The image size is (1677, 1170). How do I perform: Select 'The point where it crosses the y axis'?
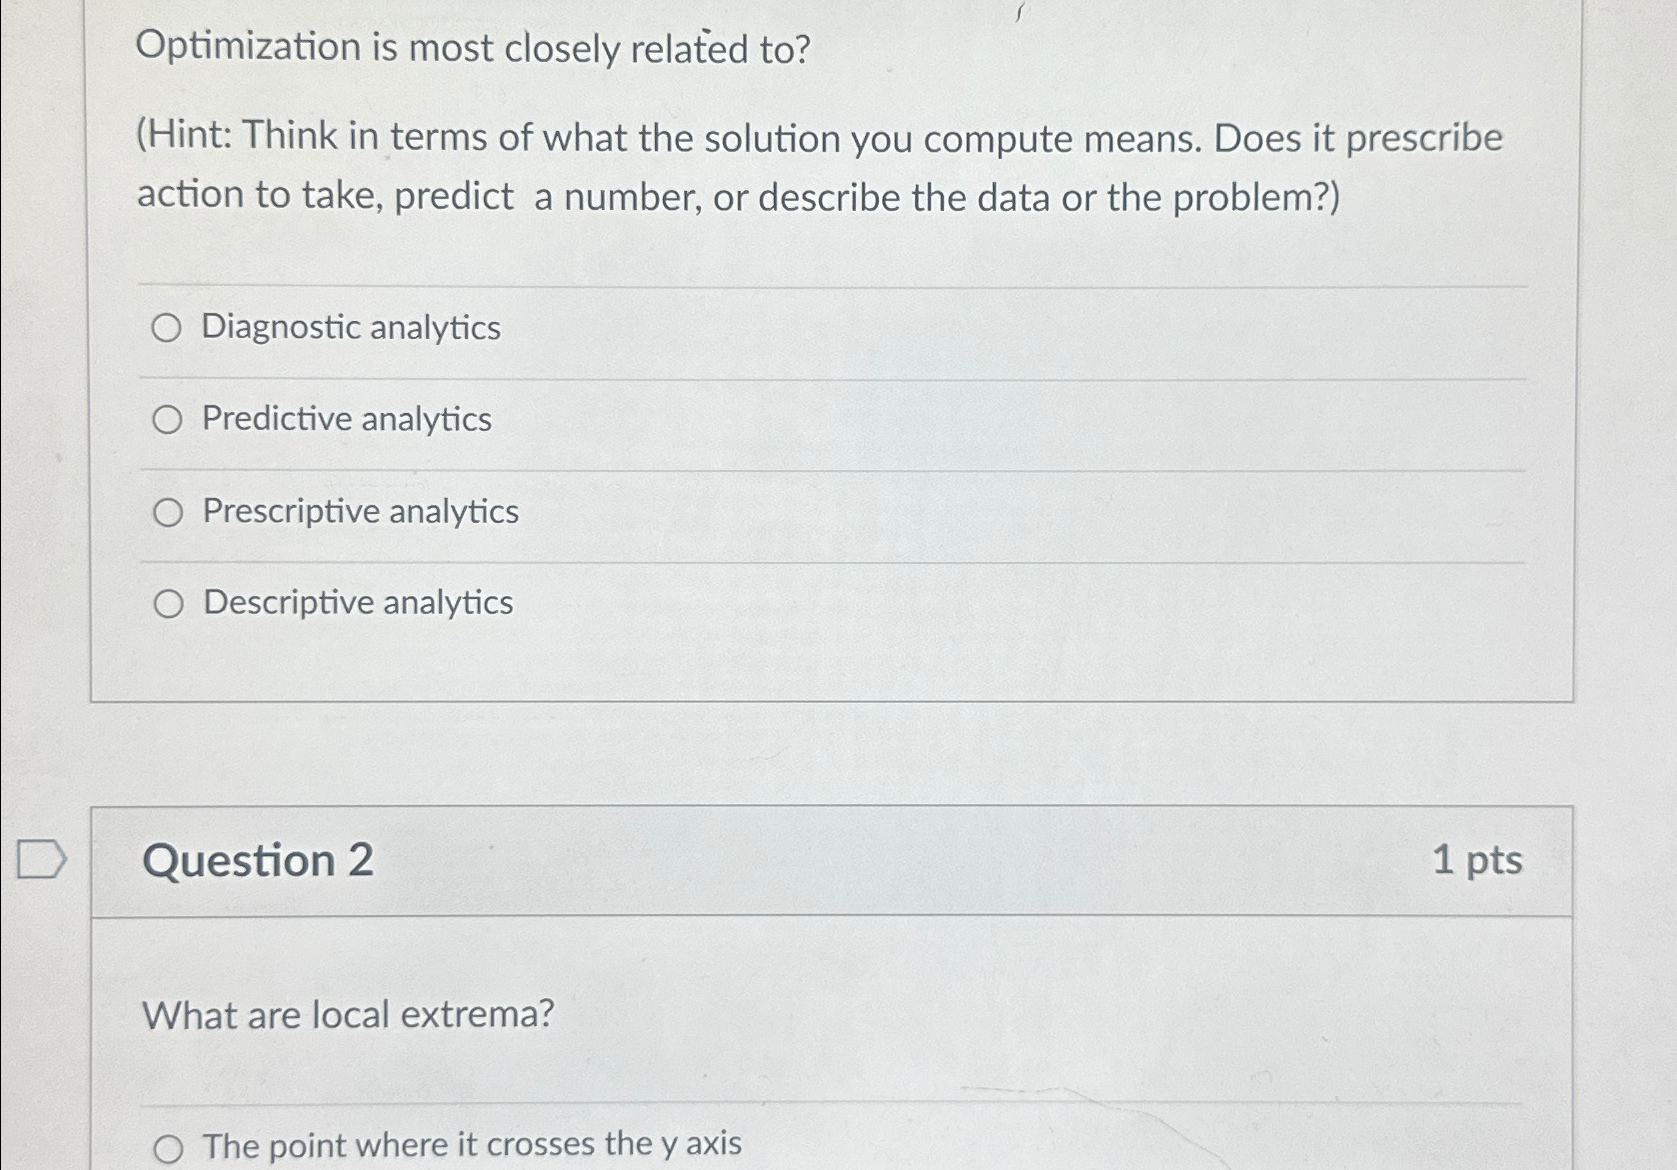click(168, 1146)
